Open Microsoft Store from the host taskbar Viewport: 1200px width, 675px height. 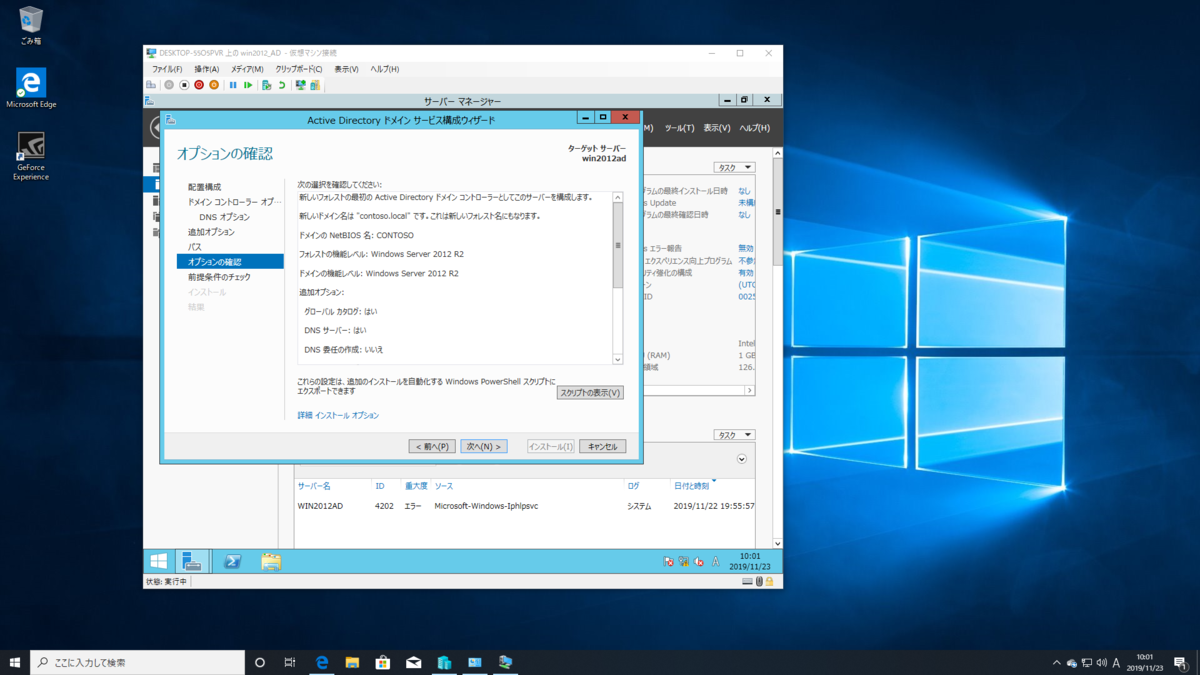383,662
